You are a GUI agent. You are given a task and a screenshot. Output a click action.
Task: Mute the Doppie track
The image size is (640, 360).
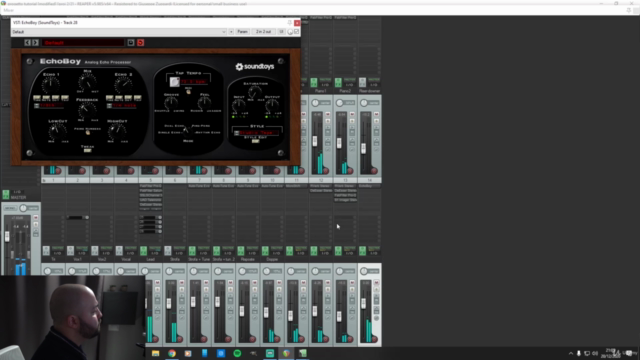coord(279,282)
